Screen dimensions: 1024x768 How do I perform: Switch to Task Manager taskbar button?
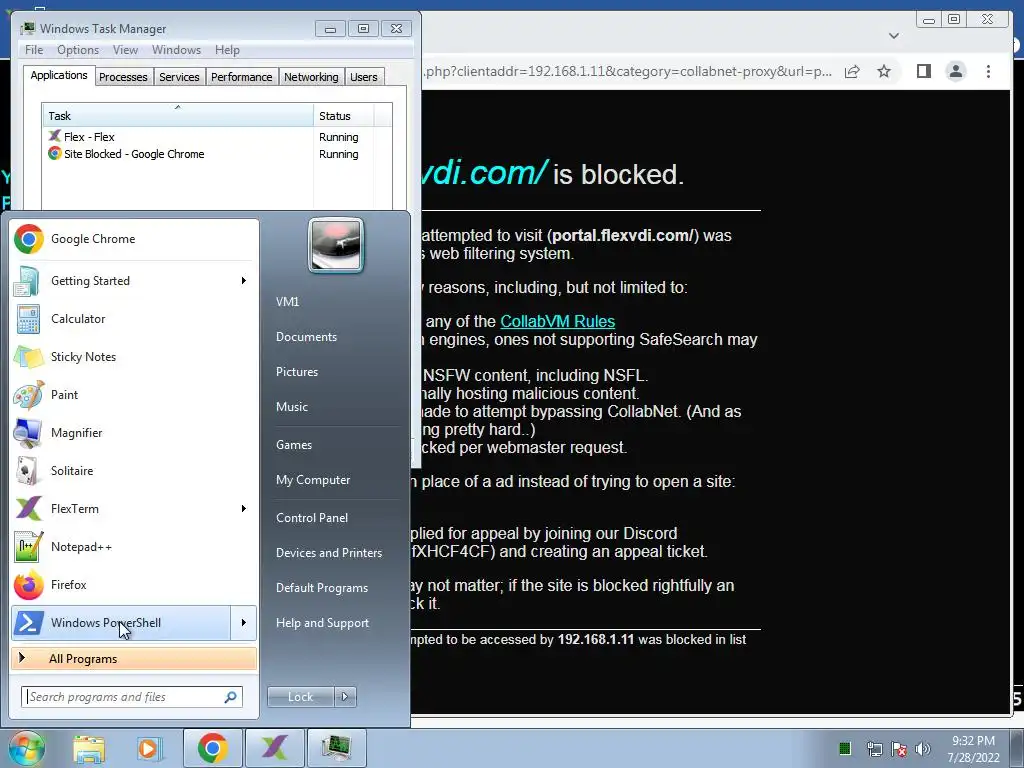(x=336, y=748)
